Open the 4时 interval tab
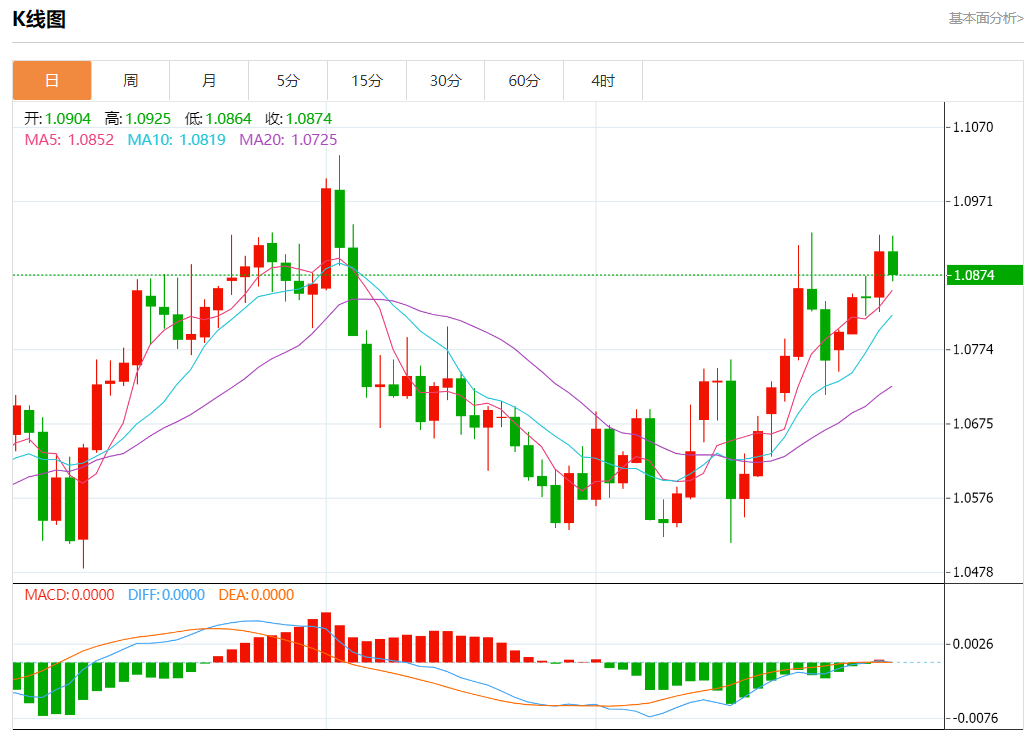The height and width of the screenshot is (730, 1027). [603, 81]
